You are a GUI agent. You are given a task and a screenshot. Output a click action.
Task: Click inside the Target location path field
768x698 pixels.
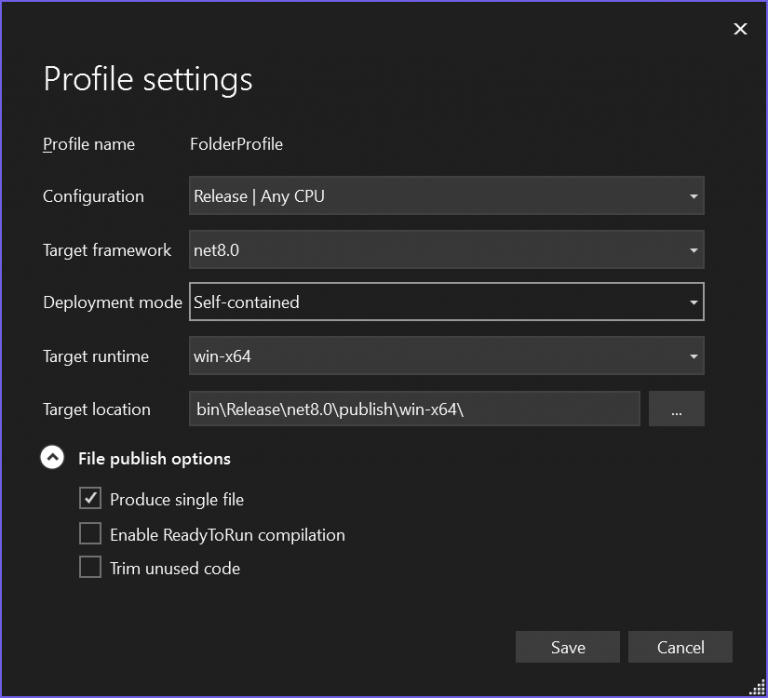point(413,409)
